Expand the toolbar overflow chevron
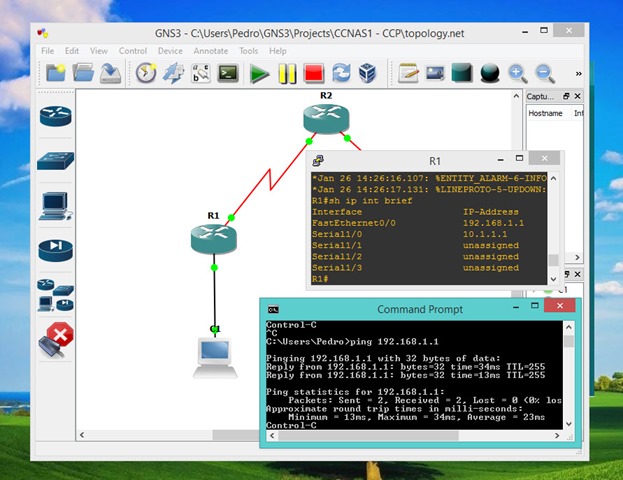Viewport: 623px width, 480px height. pyautogui.click(x=578, y=74)
